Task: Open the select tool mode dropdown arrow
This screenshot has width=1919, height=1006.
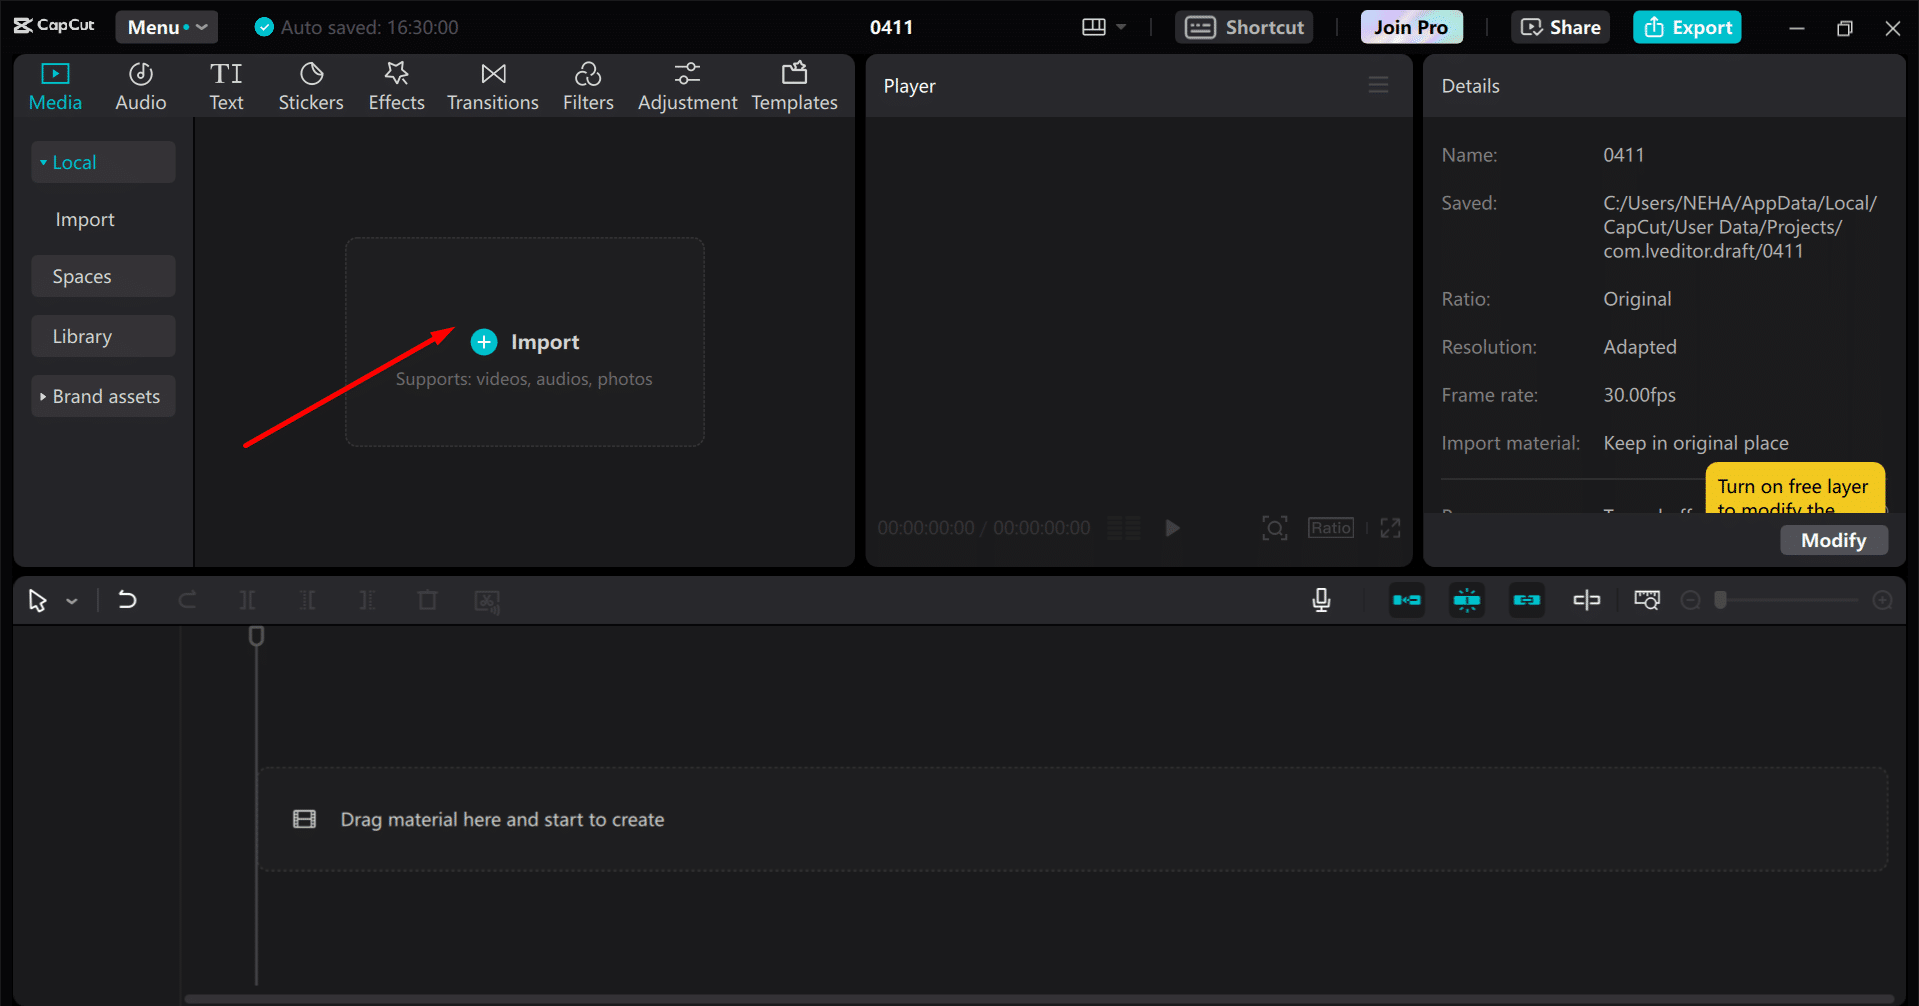Action: click(x=72, y=601)
